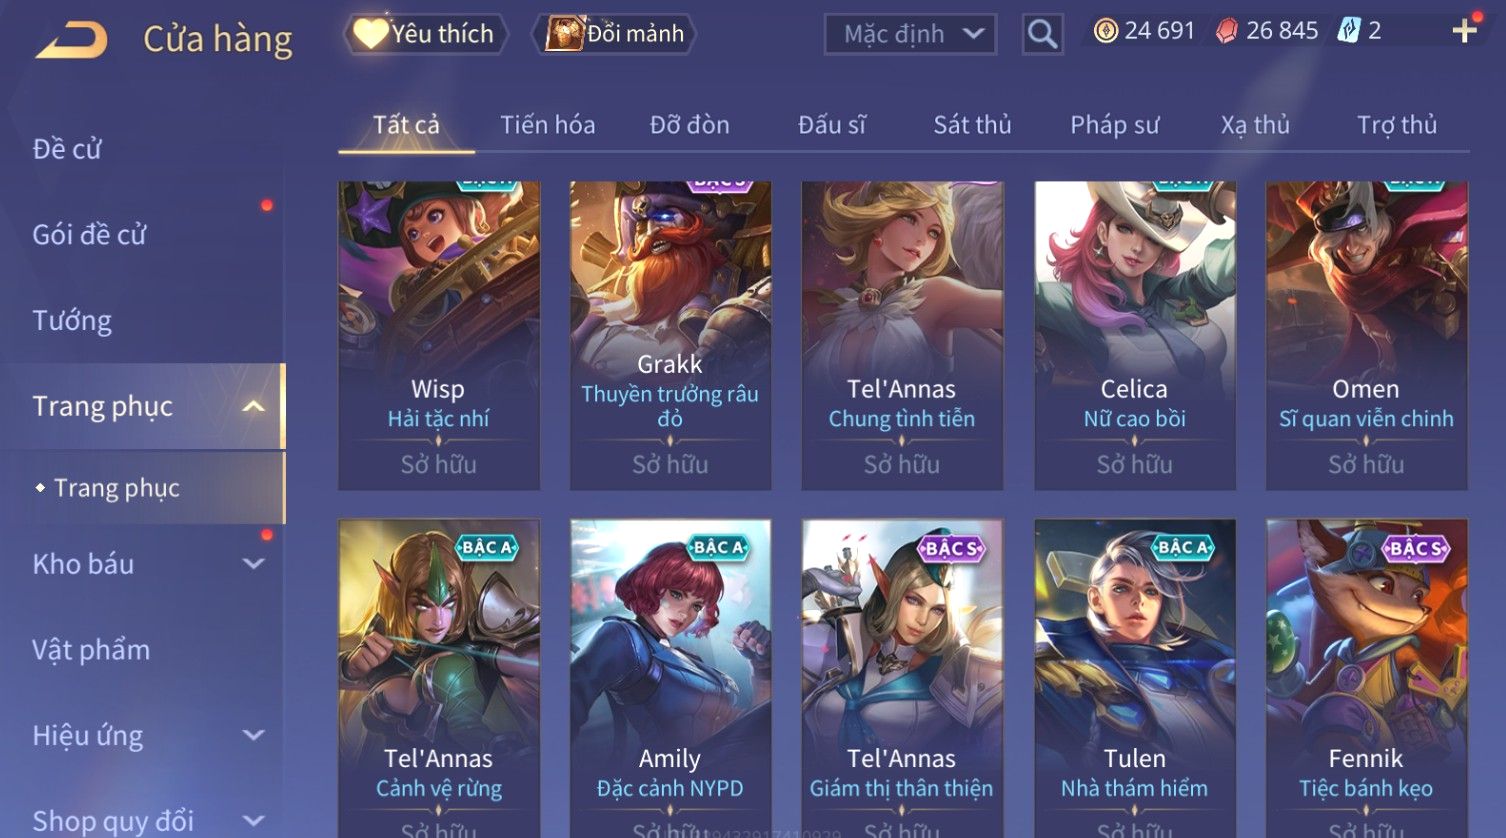Select the Sát thủ tab
The height and width of the screenshot is (838, 1506).
[x=972, y=125]
